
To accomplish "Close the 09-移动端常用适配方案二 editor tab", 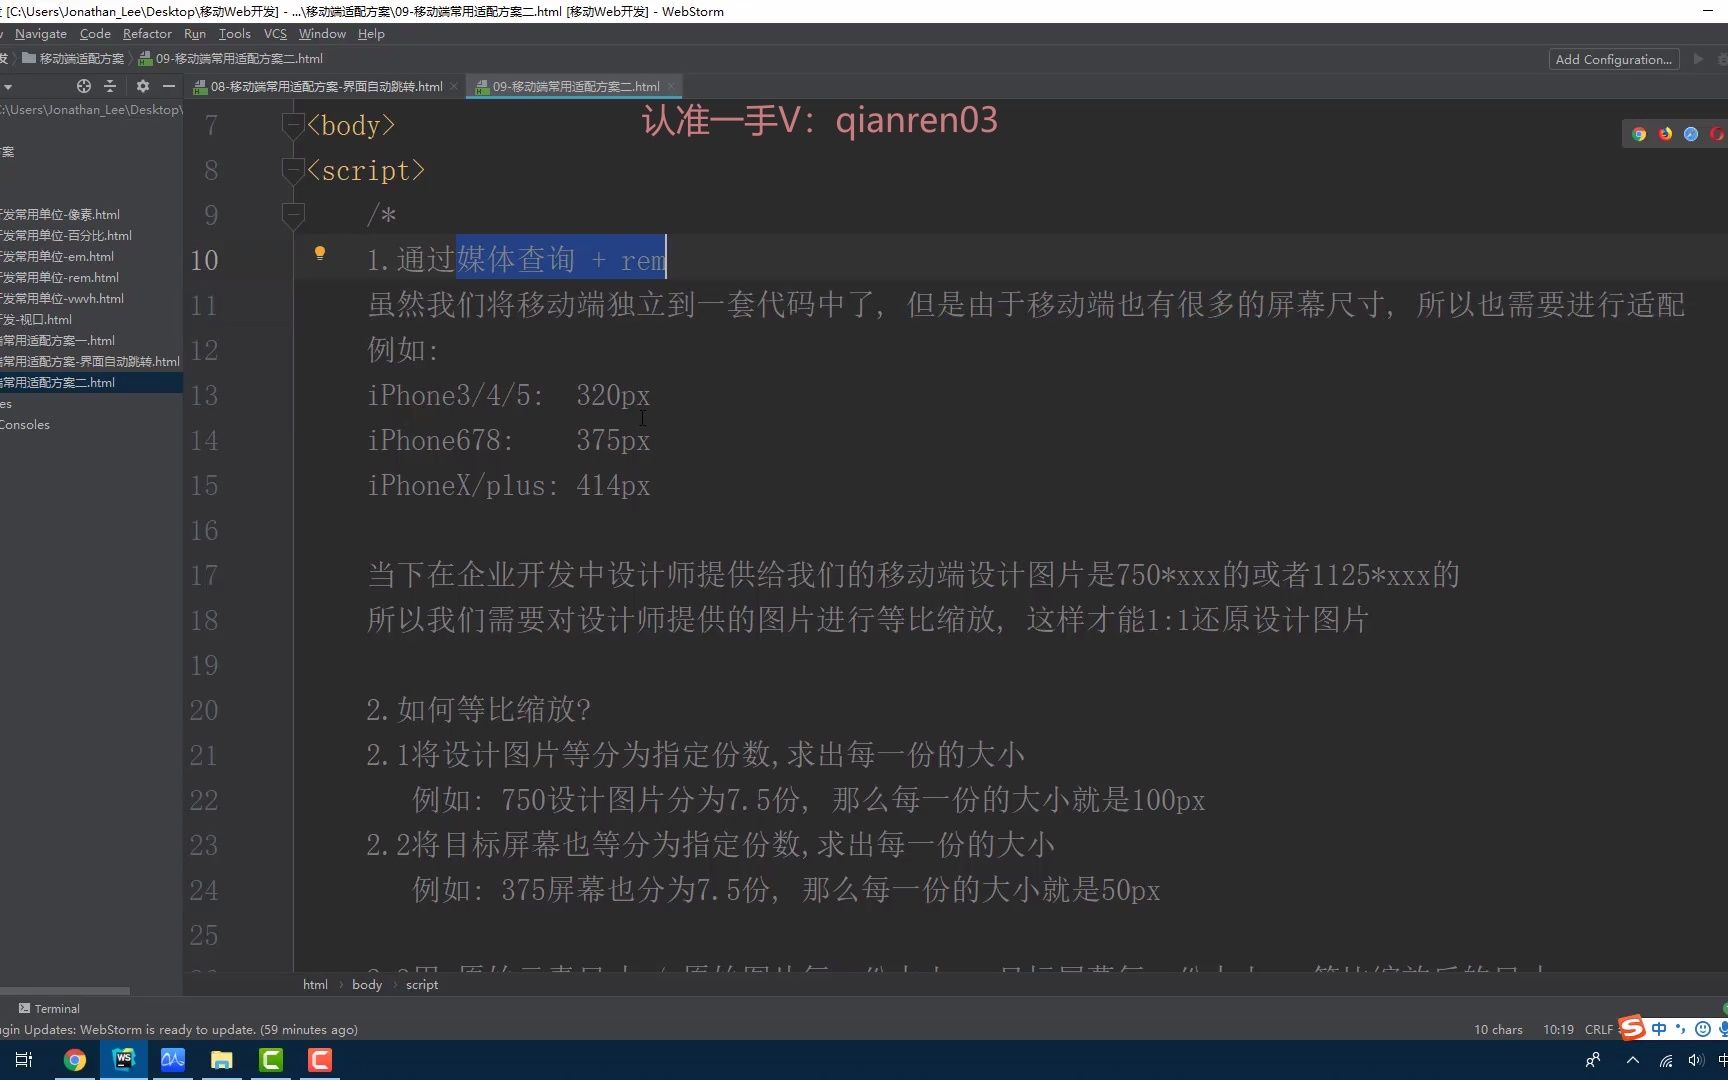I will coord(672,87).
